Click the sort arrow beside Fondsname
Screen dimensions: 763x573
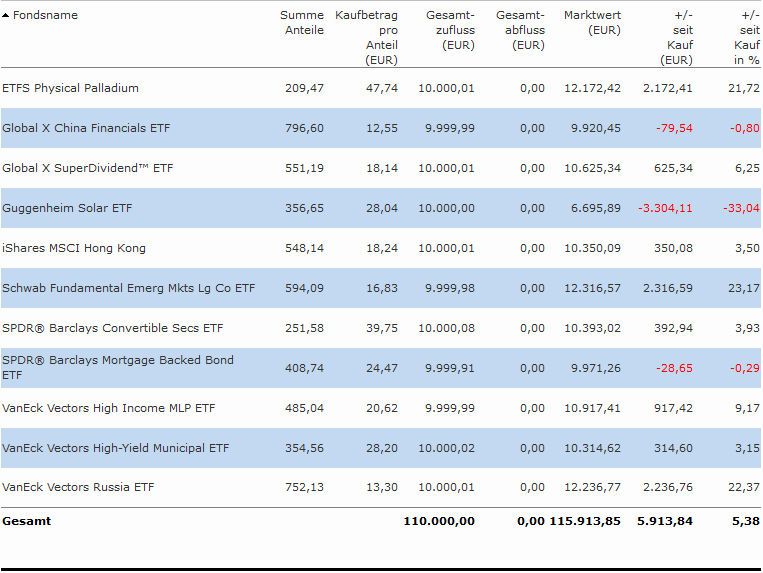[x=5, y=16]
